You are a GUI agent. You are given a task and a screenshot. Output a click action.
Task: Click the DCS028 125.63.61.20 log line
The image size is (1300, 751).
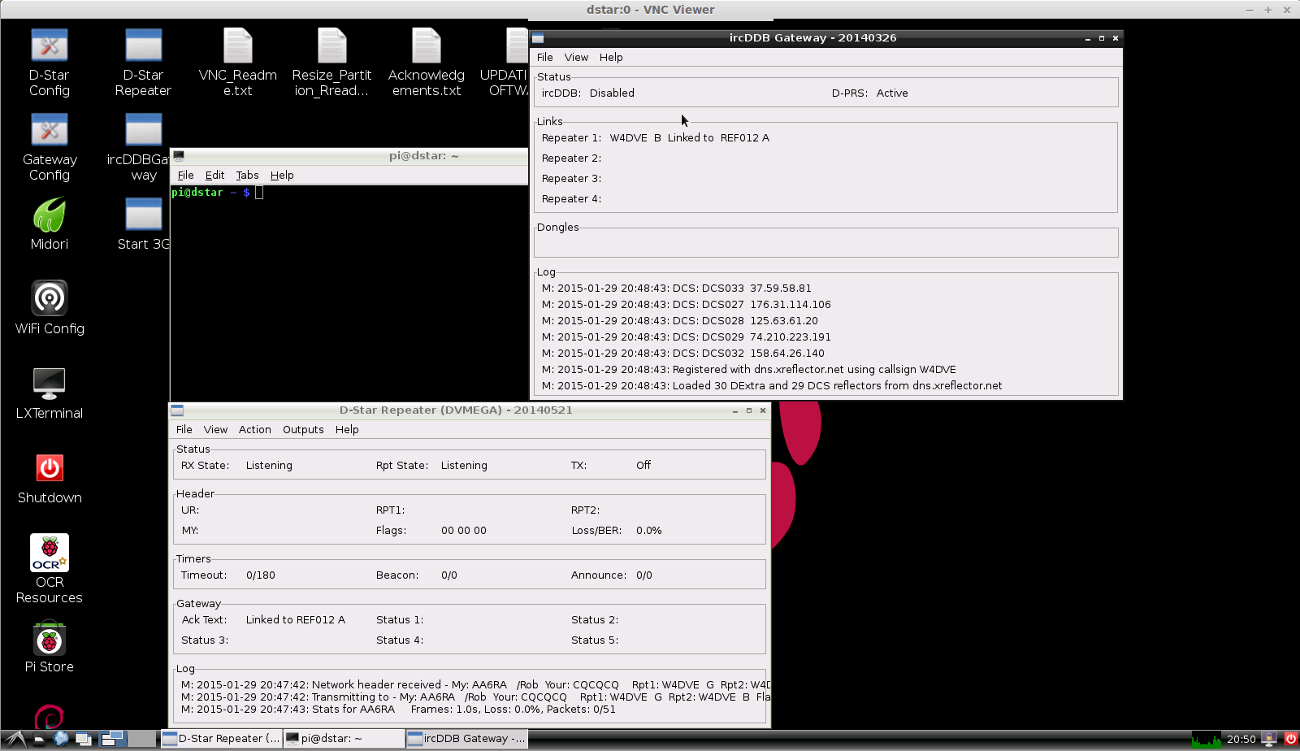click(679, 320)
